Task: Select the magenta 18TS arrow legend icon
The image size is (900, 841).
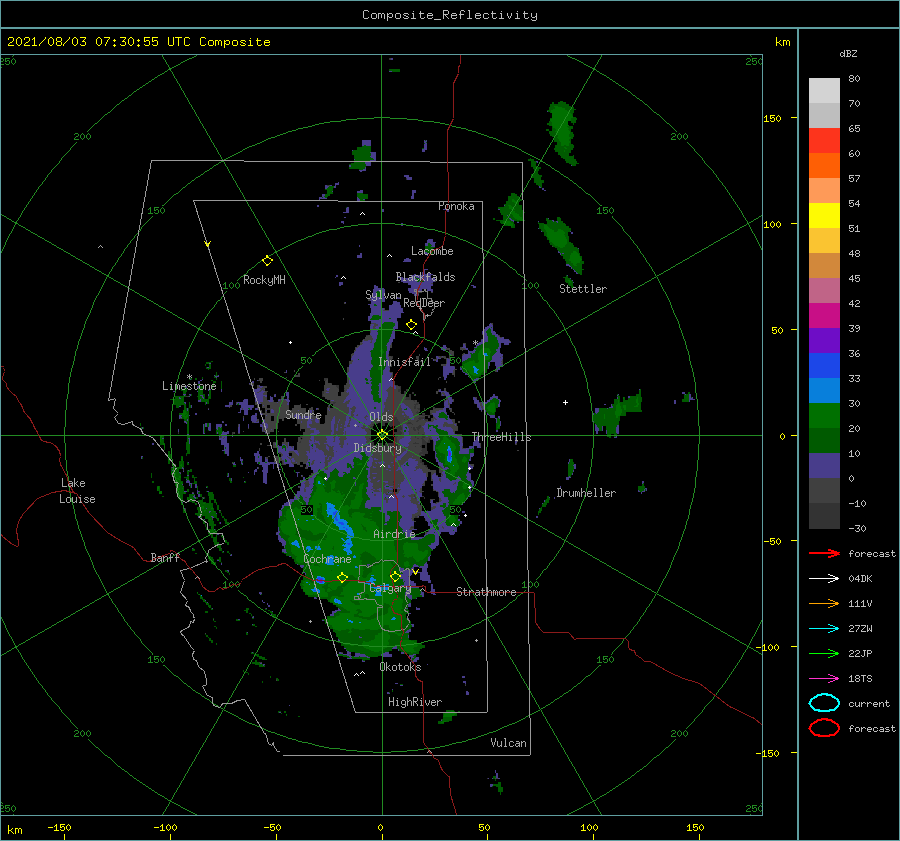Action: (824, 679)
